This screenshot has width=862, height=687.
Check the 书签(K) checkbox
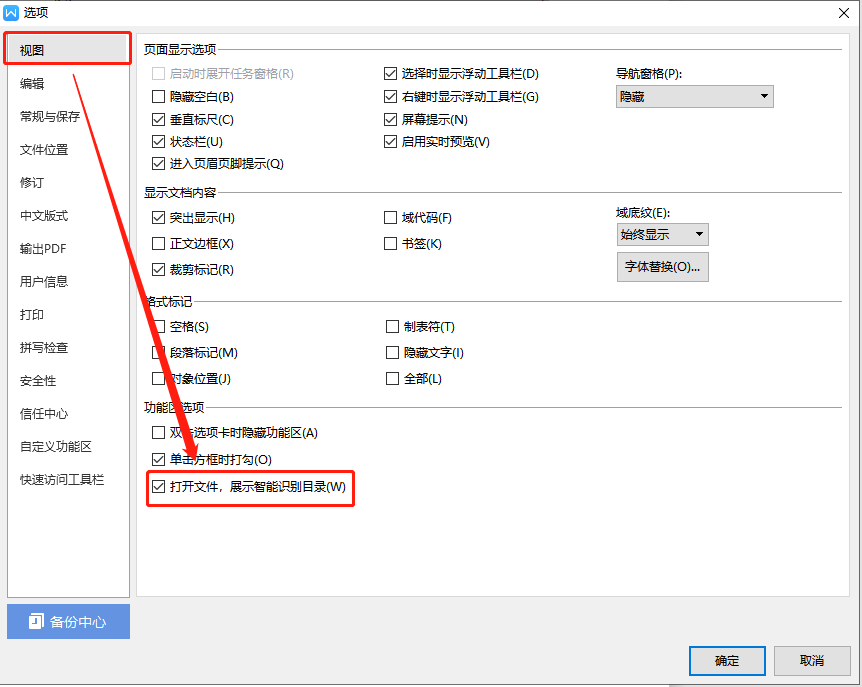pyautogui.click(x=390, y=243)
